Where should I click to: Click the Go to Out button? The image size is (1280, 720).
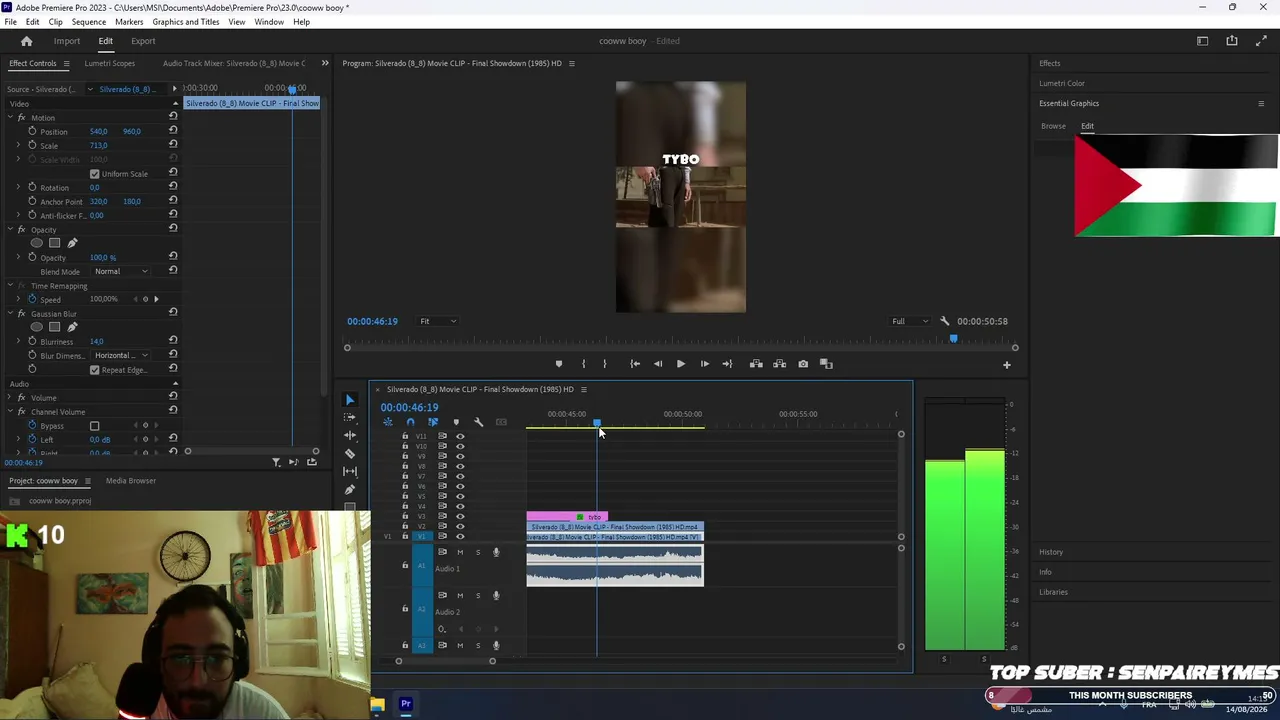point(727,364)
